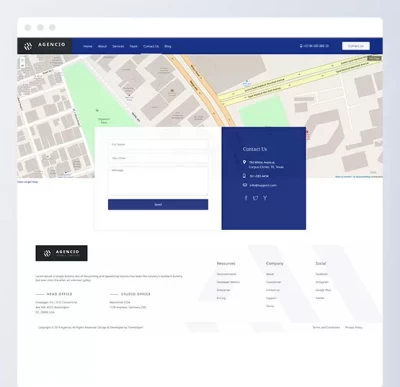The image size is (400, 387).
Task: Open Documentation under Resources
Action: 226,274
